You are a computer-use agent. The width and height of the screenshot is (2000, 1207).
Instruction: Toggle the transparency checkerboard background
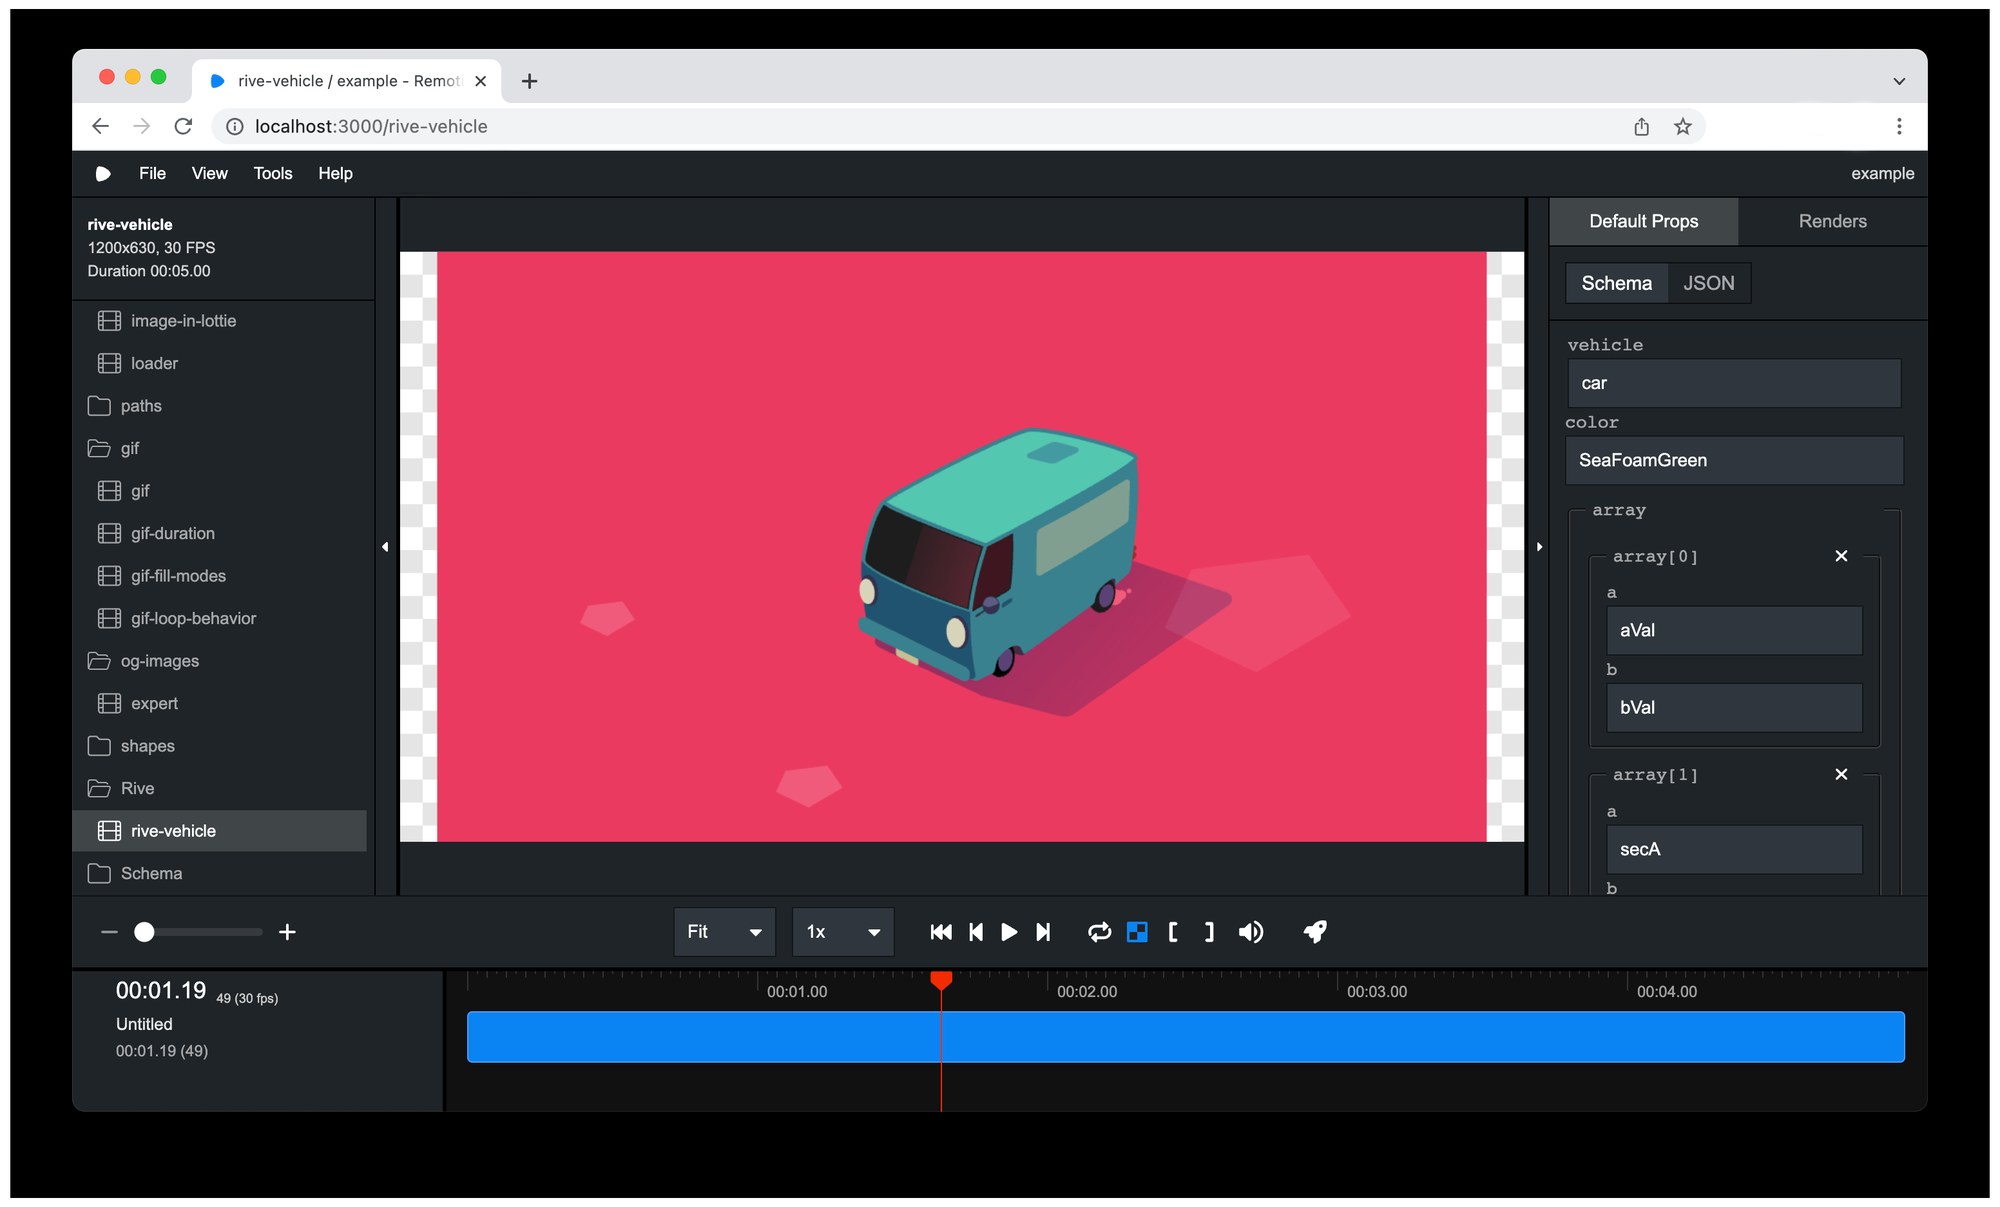click(1137, 931)
